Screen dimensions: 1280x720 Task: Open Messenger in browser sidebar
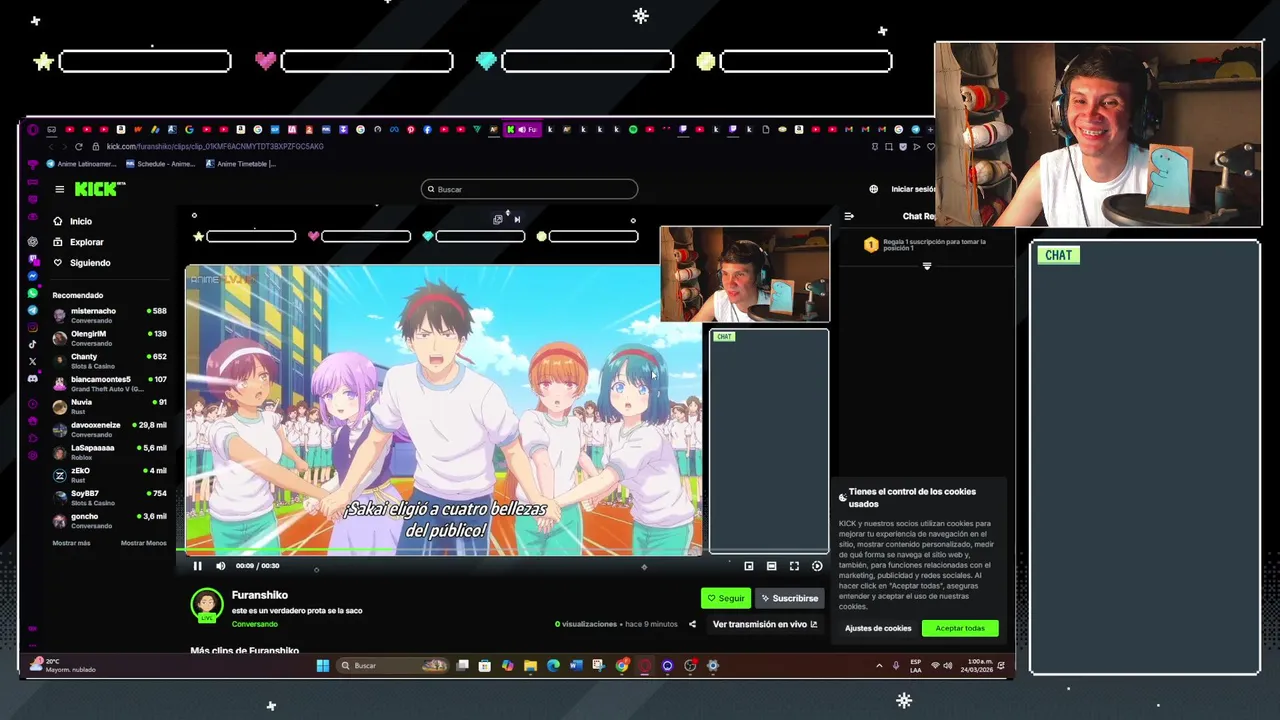tap(33, 276)
